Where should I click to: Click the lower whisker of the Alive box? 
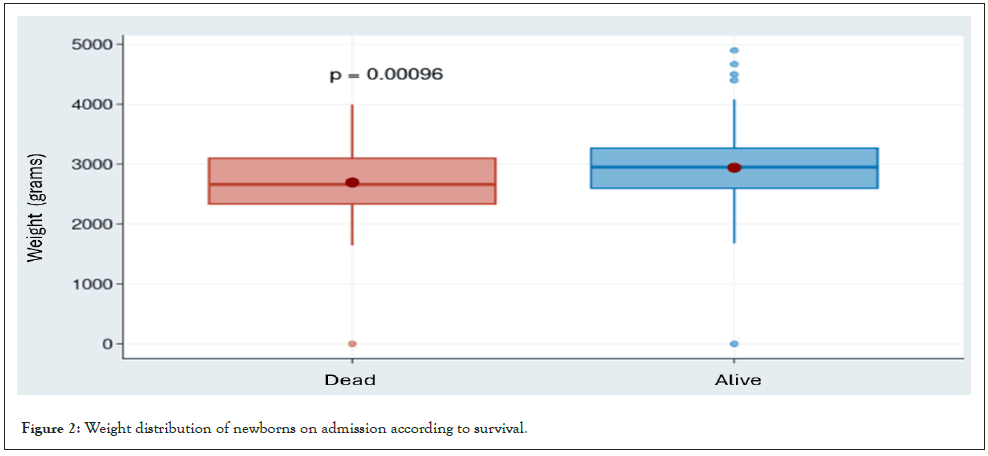pos(734,215)
